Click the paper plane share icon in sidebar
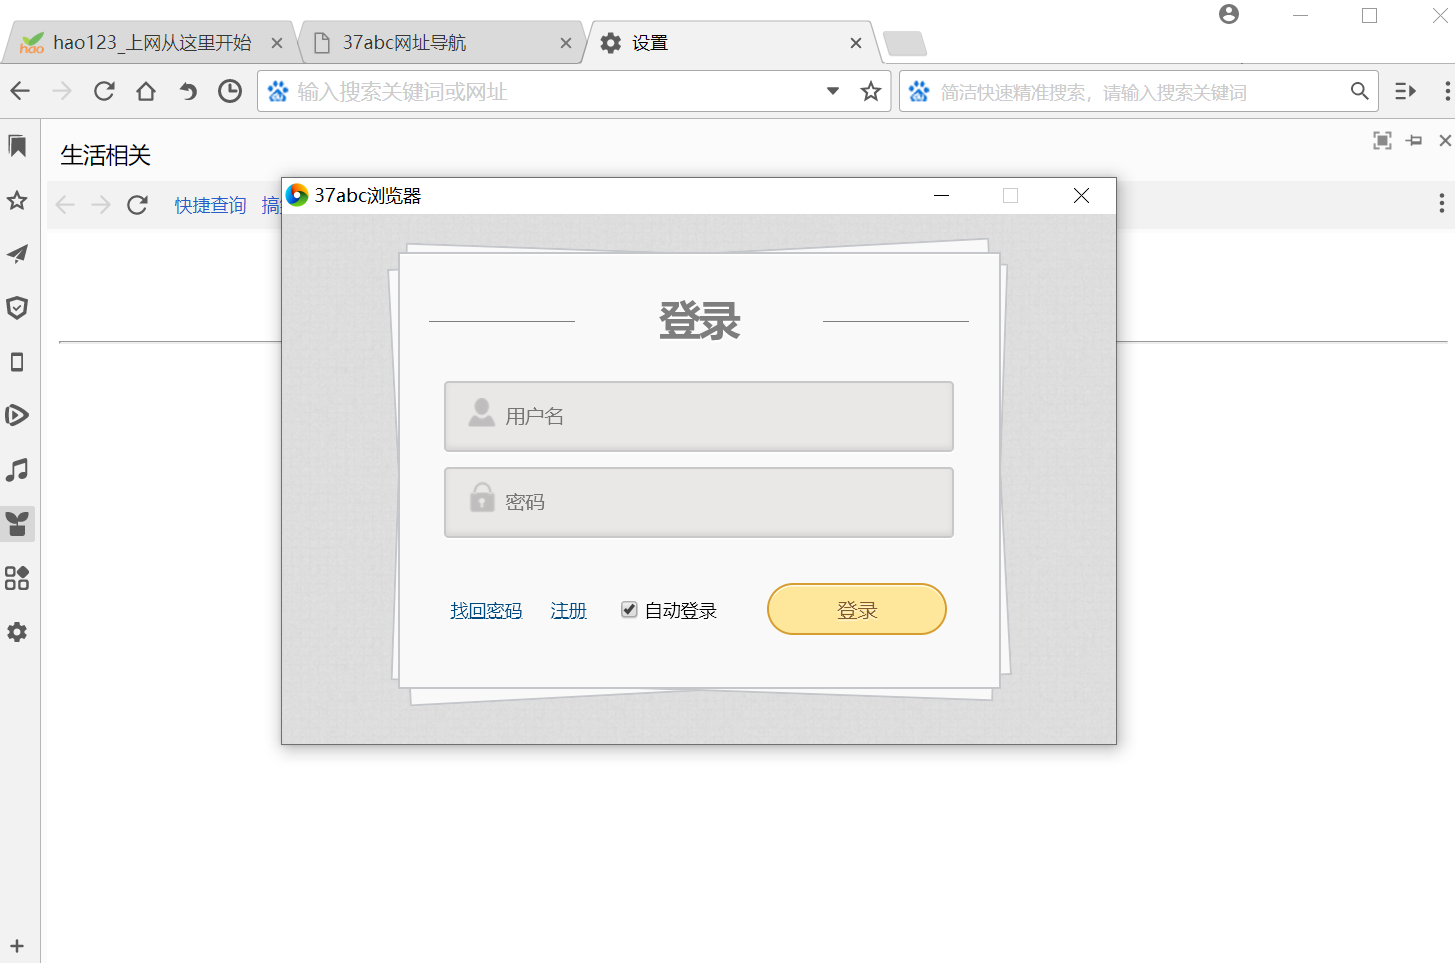 tap(17, 254)
